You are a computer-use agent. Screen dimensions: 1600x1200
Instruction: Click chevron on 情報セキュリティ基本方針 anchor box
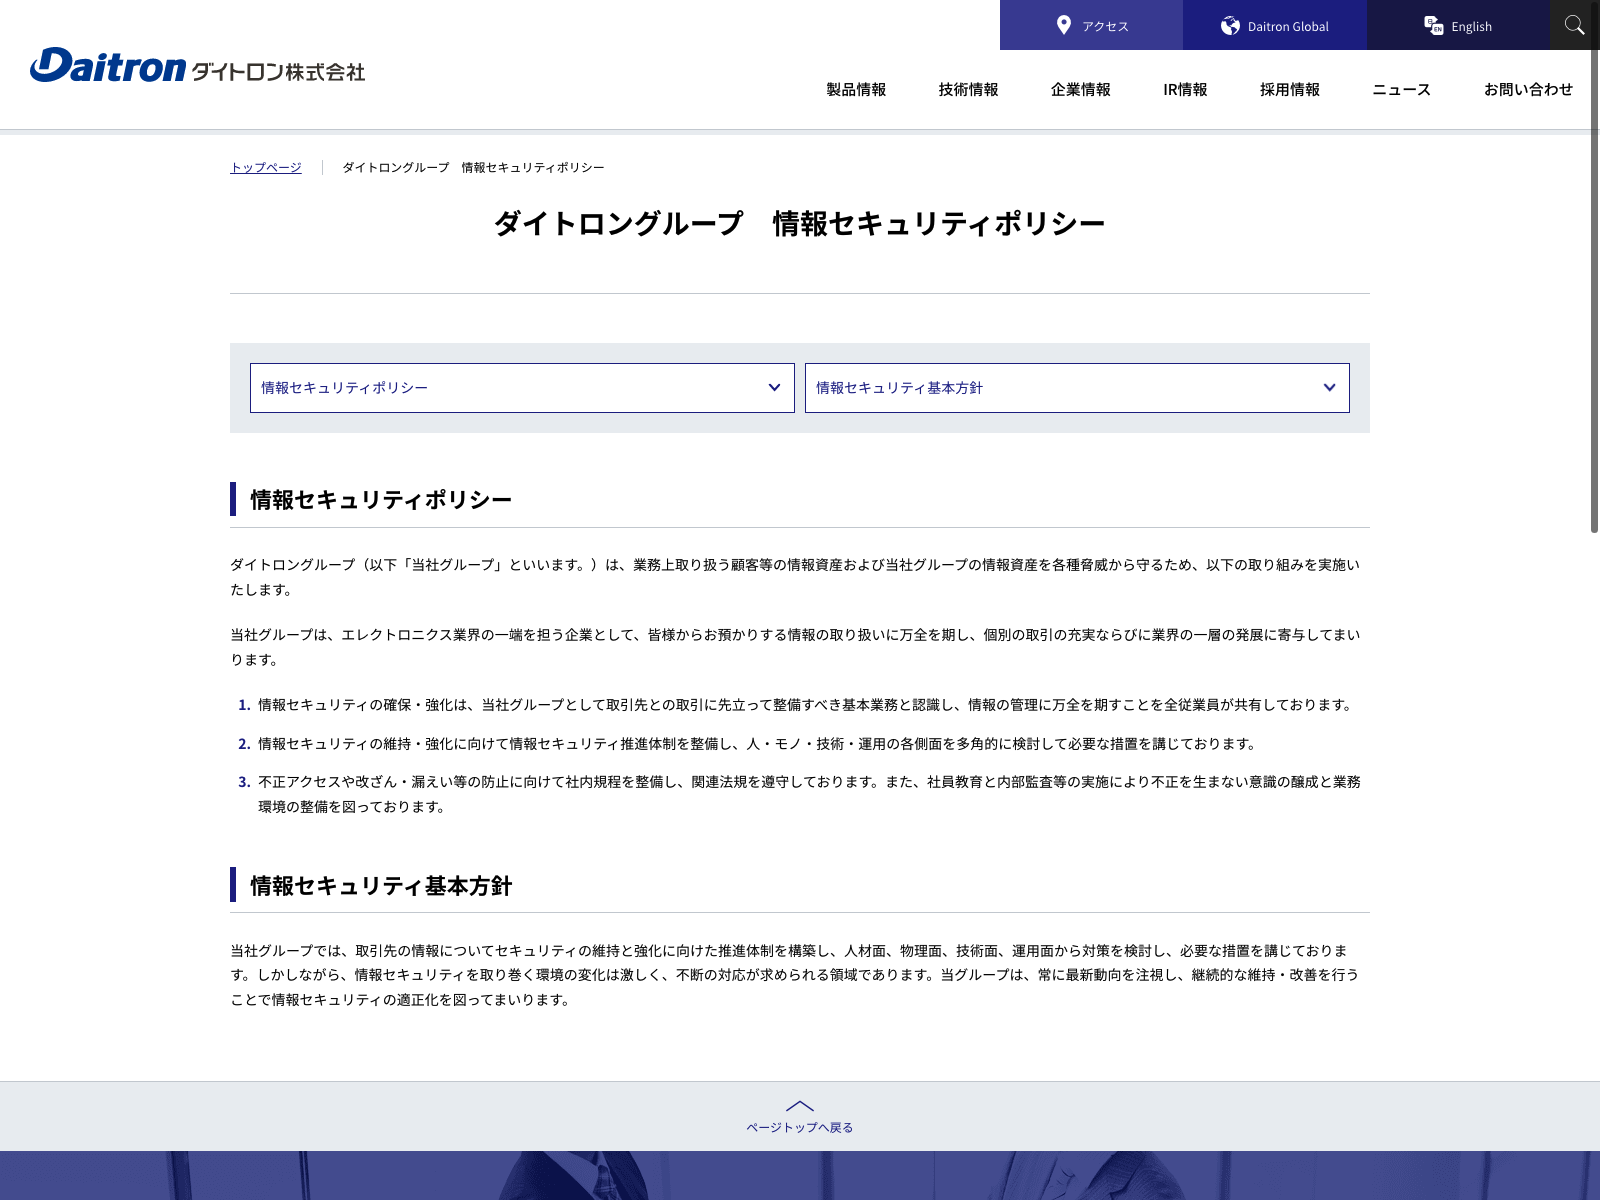click(x=1329, y=388)
